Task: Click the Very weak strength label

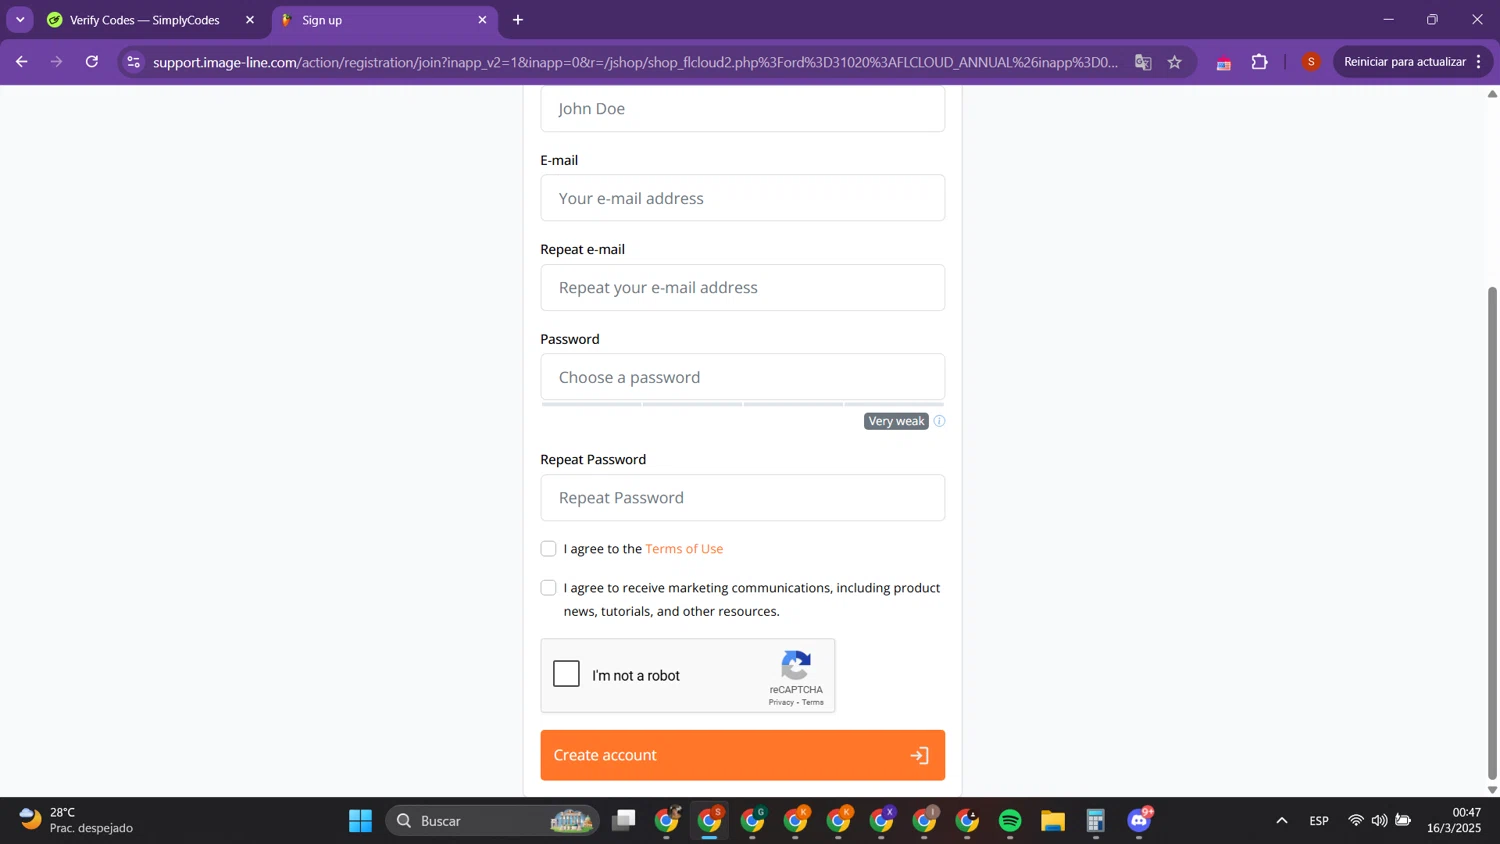Action: point(896,421)
